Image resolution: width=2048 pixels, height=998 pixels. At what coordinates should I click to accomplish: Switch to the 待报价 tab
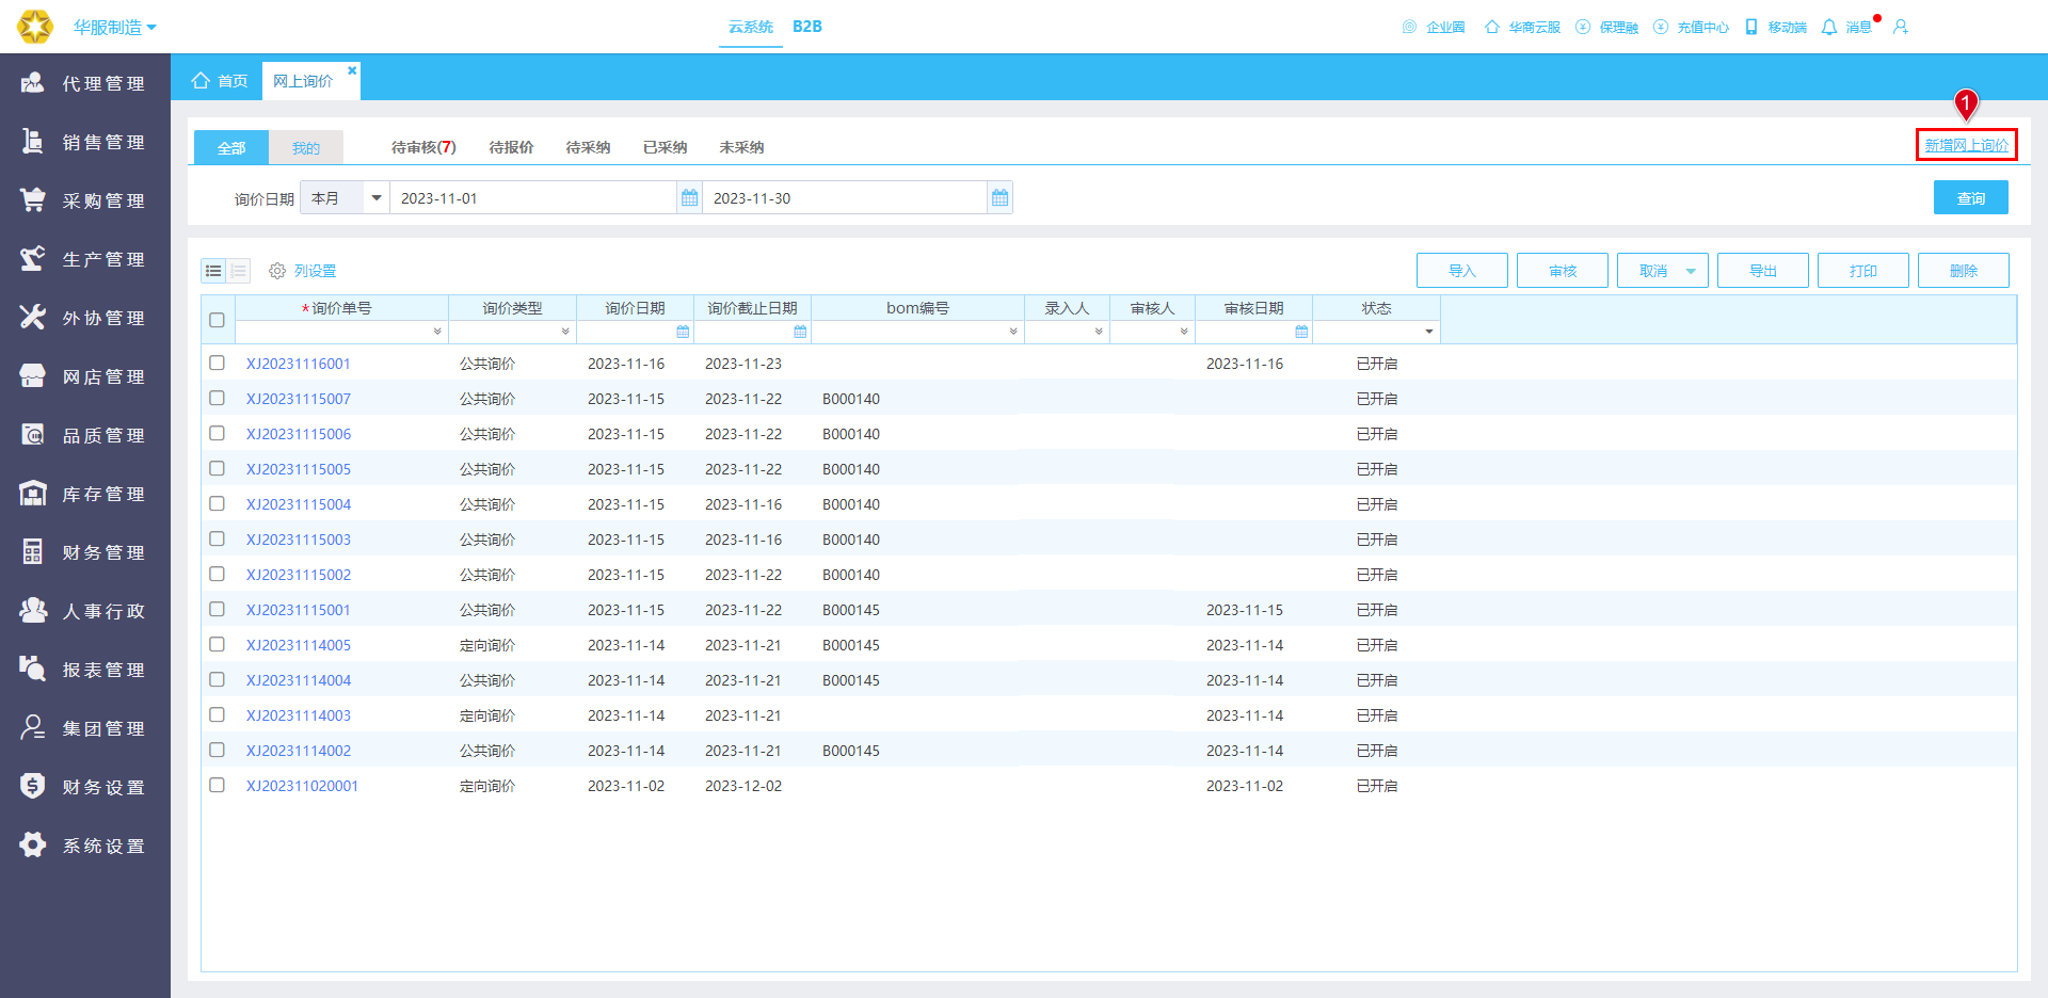pos(511,147)
